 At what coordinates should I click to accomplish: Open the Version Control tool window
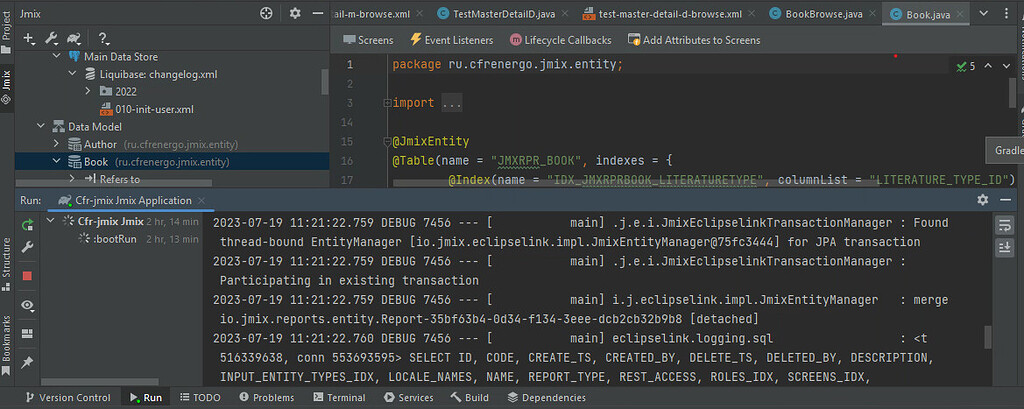coord(67,397)
